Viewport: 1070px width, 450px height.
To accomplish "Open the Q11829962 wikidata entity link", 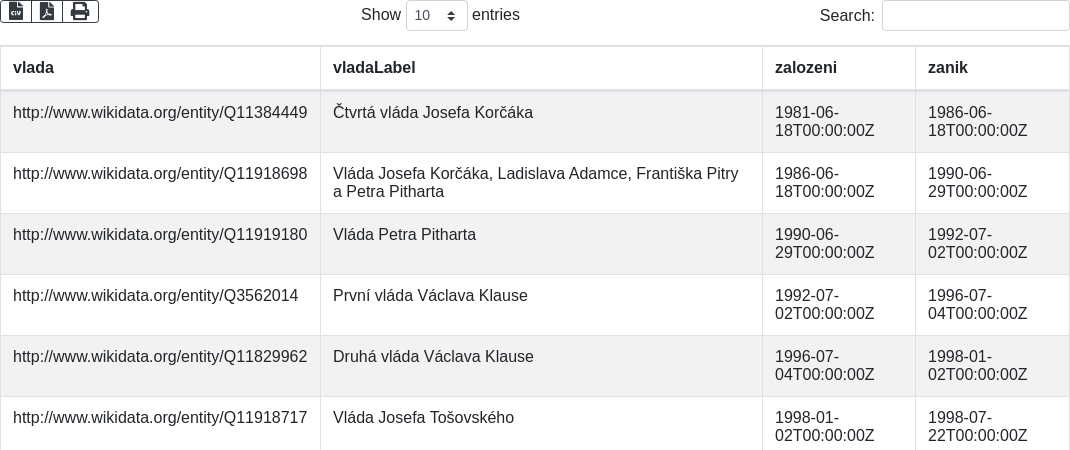I will (x=160, y=357).
